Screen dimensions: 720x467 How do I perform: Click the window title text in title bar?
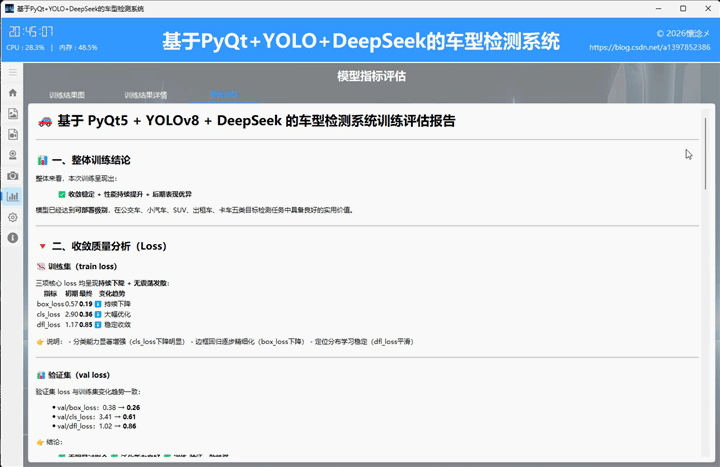point(80,9)
